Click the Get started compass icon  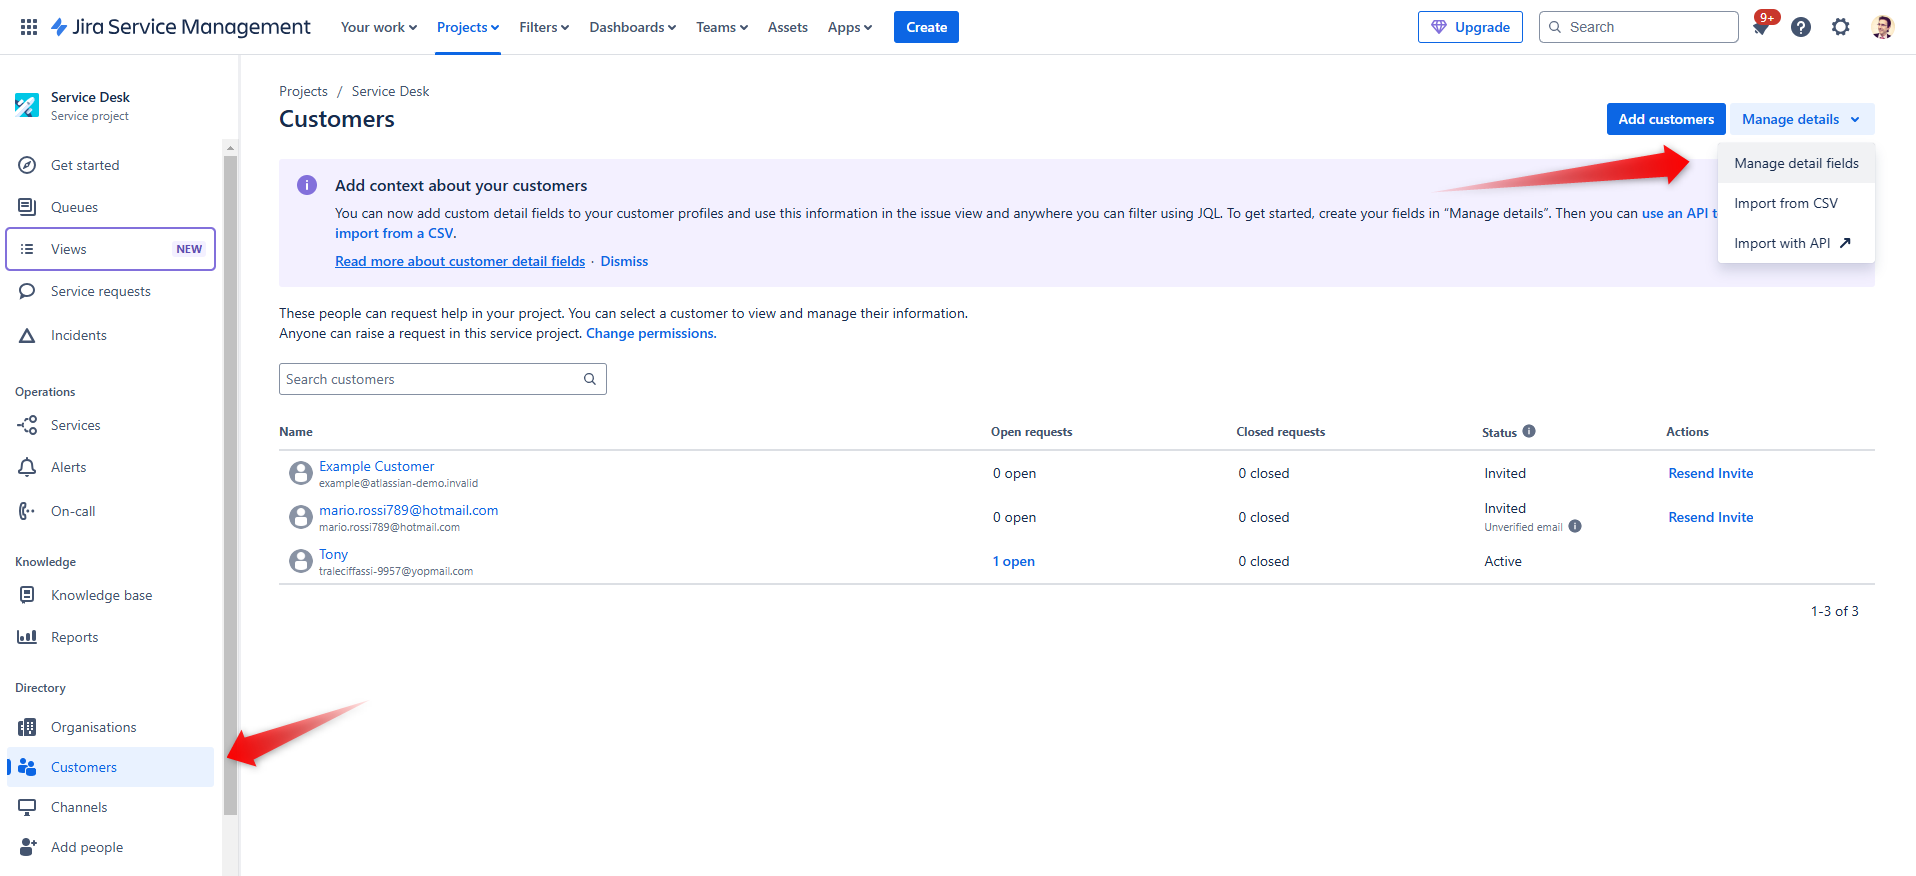(x=28, y=165)
